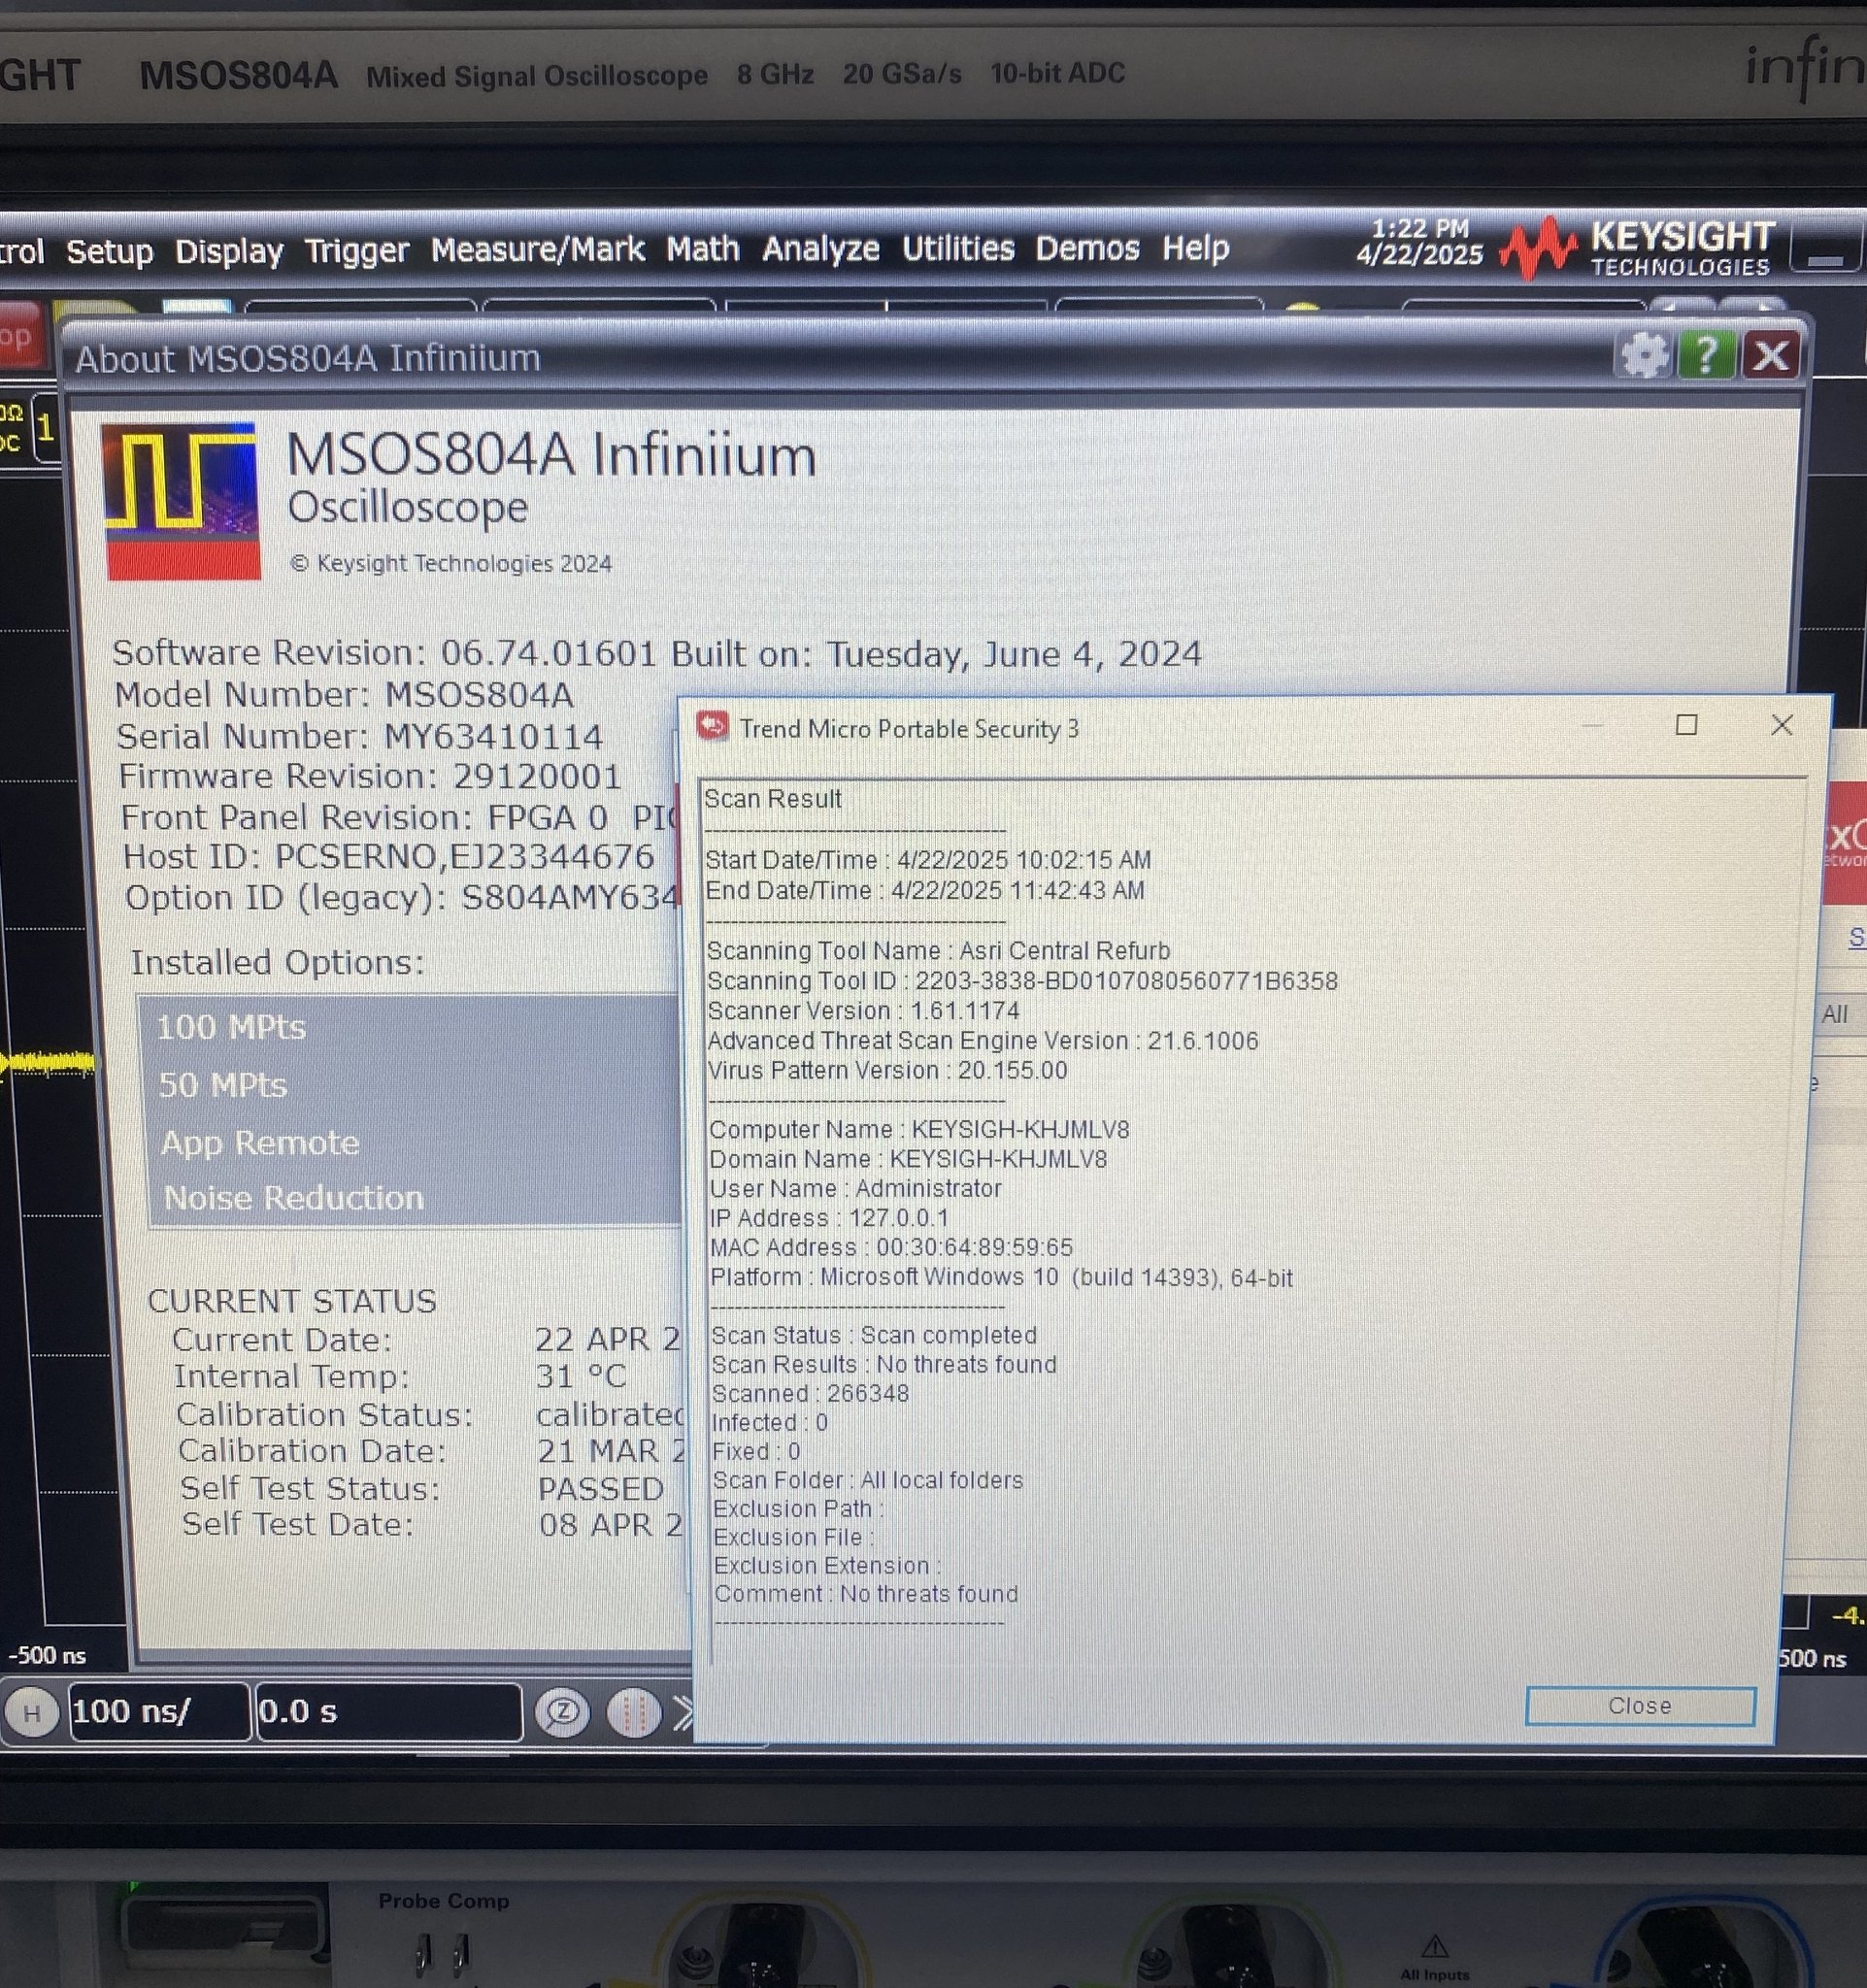
Task: Close the Trend Micro window with X
Action: click(1781, 725)
